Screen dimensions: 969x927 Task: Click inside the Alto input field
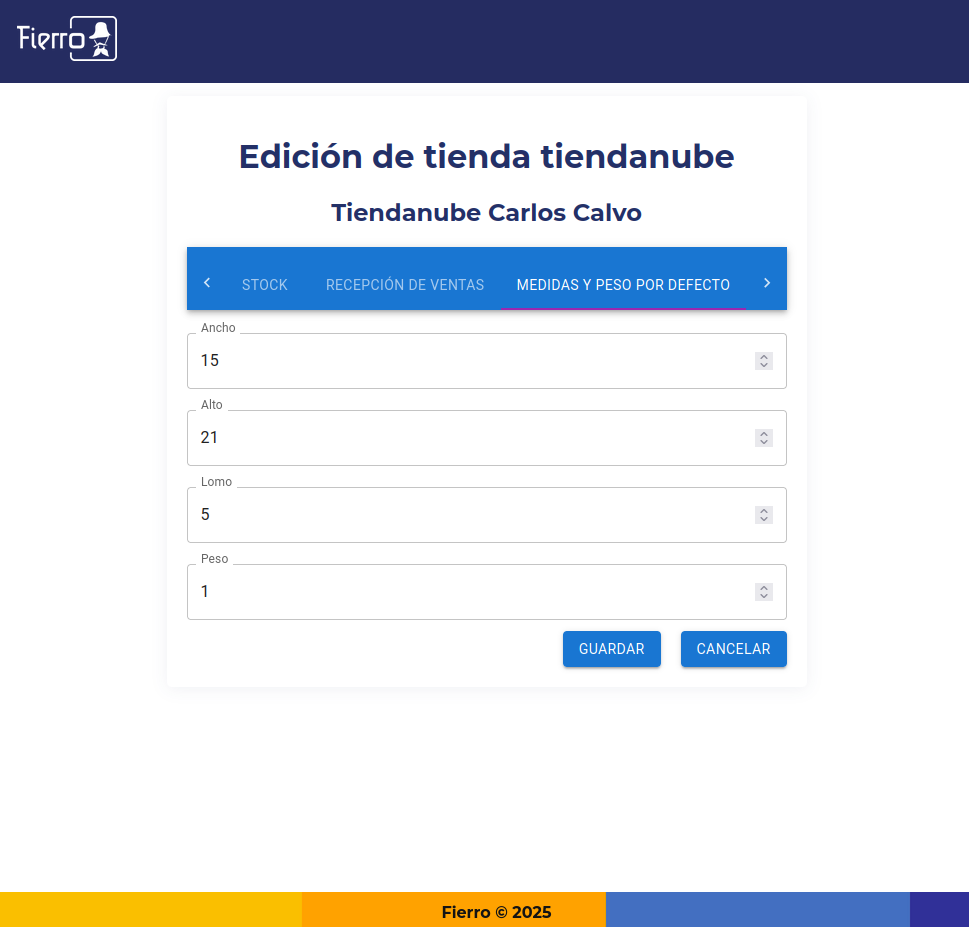coord(470,438)
